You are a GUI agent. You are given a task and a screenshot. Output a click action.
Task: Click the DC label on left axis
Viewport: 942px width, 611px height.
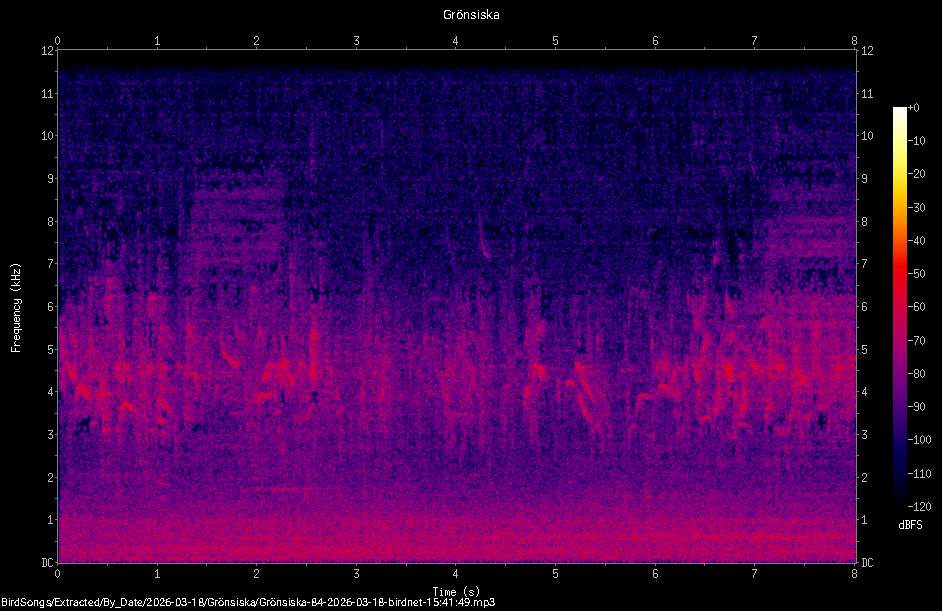(47, 563)
